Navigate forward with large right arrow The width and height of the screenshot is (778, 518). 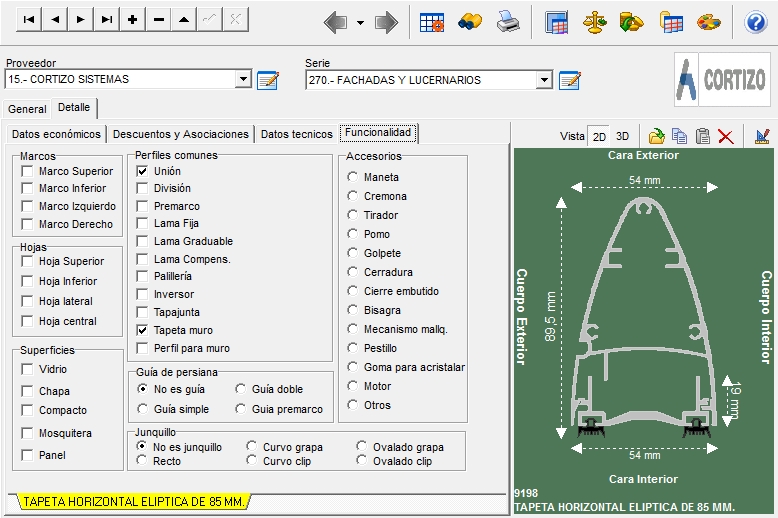[x=387, y=22]
